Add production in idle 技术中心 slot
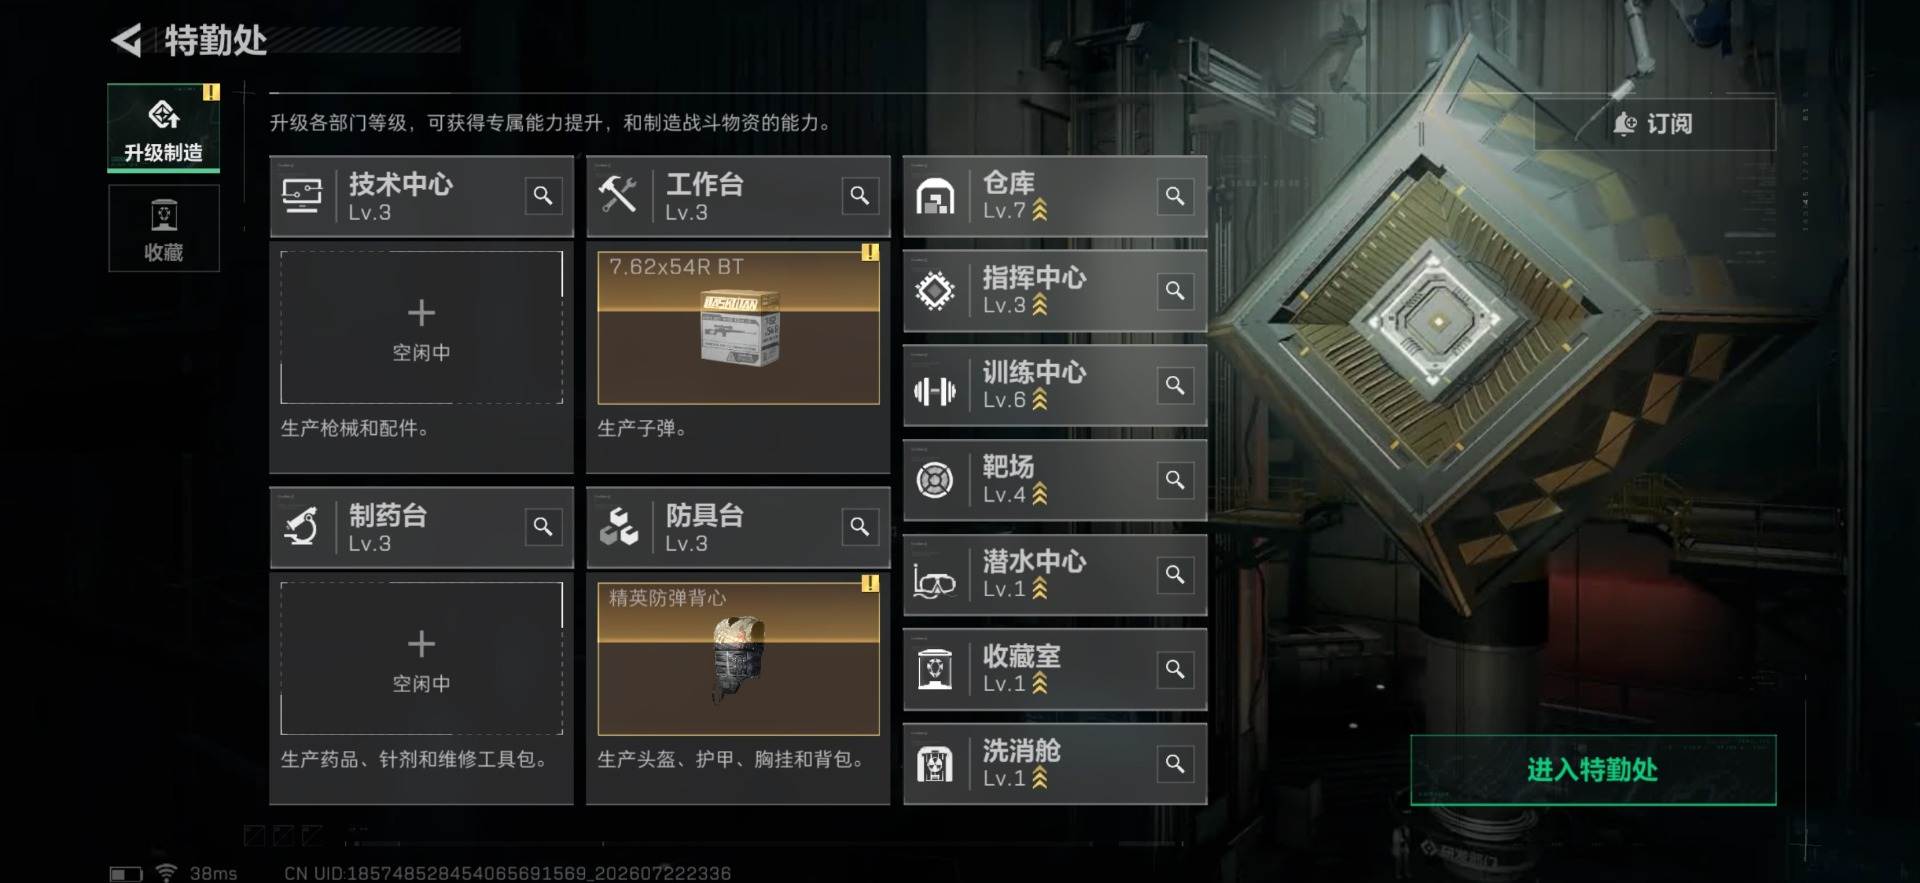This screenshot has height=883, width=1920. coord(421,327)
